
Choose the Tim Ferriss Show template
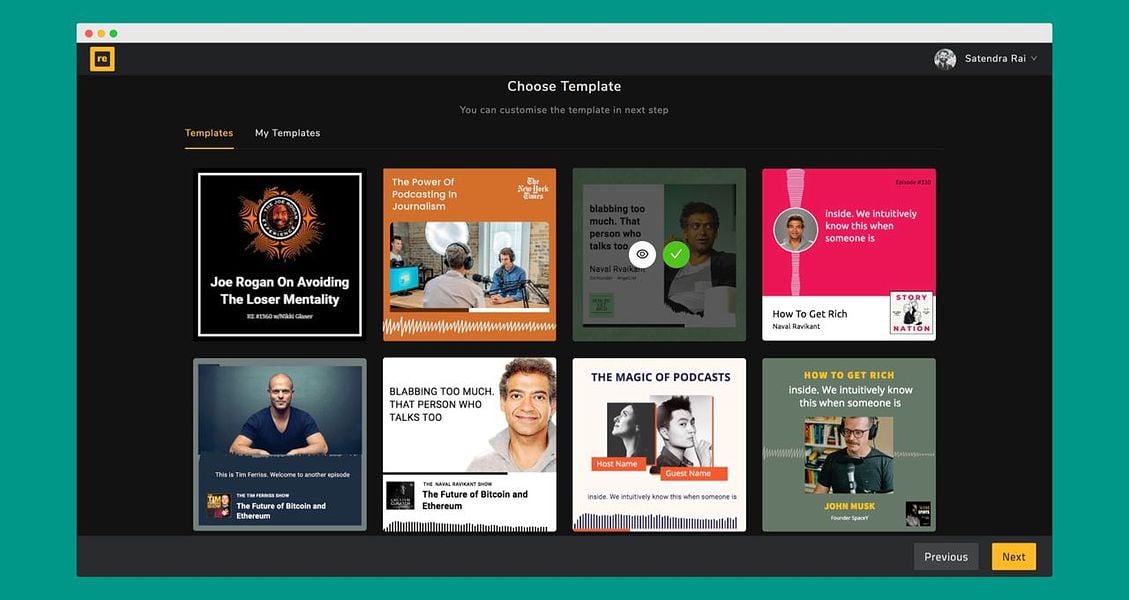tap(280, 444)
